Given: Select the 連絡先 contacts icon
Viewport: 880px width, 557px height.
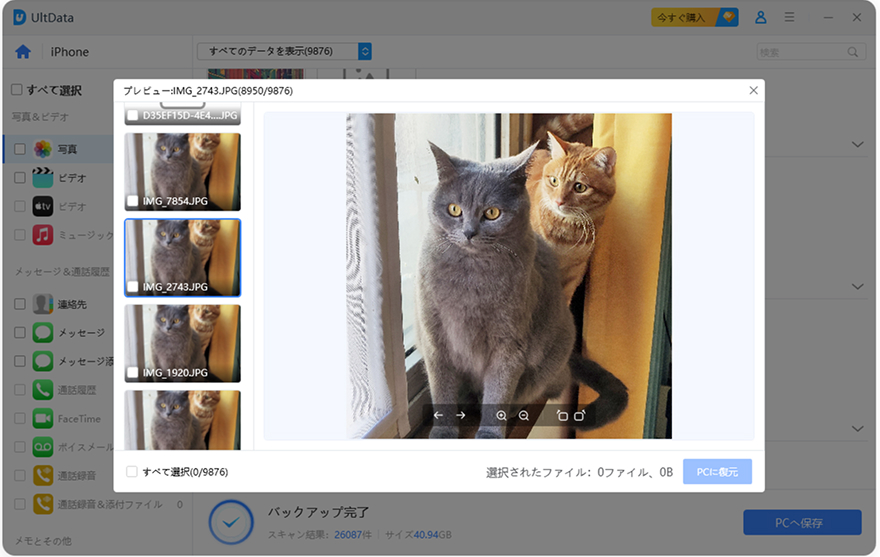Looking at the screenshot, I should tap(43, 304).
